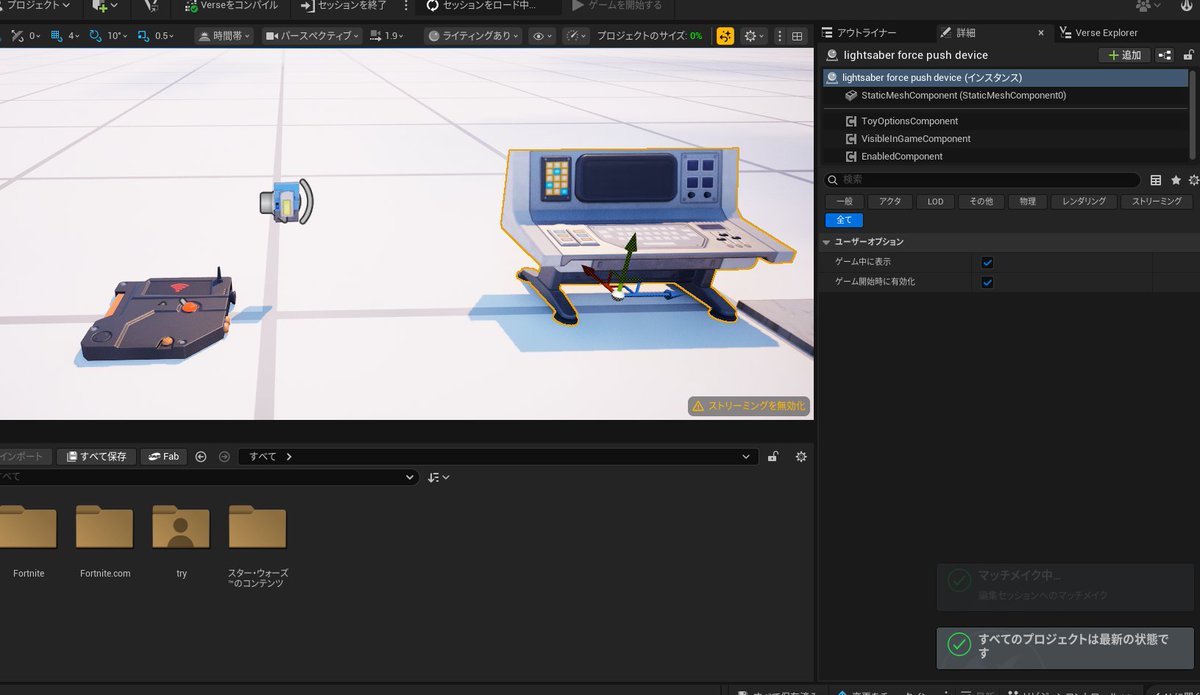1200x695 pixels.
Task: Open the 時間帯 time of day dropdown
Action: [x=224, y=36]
